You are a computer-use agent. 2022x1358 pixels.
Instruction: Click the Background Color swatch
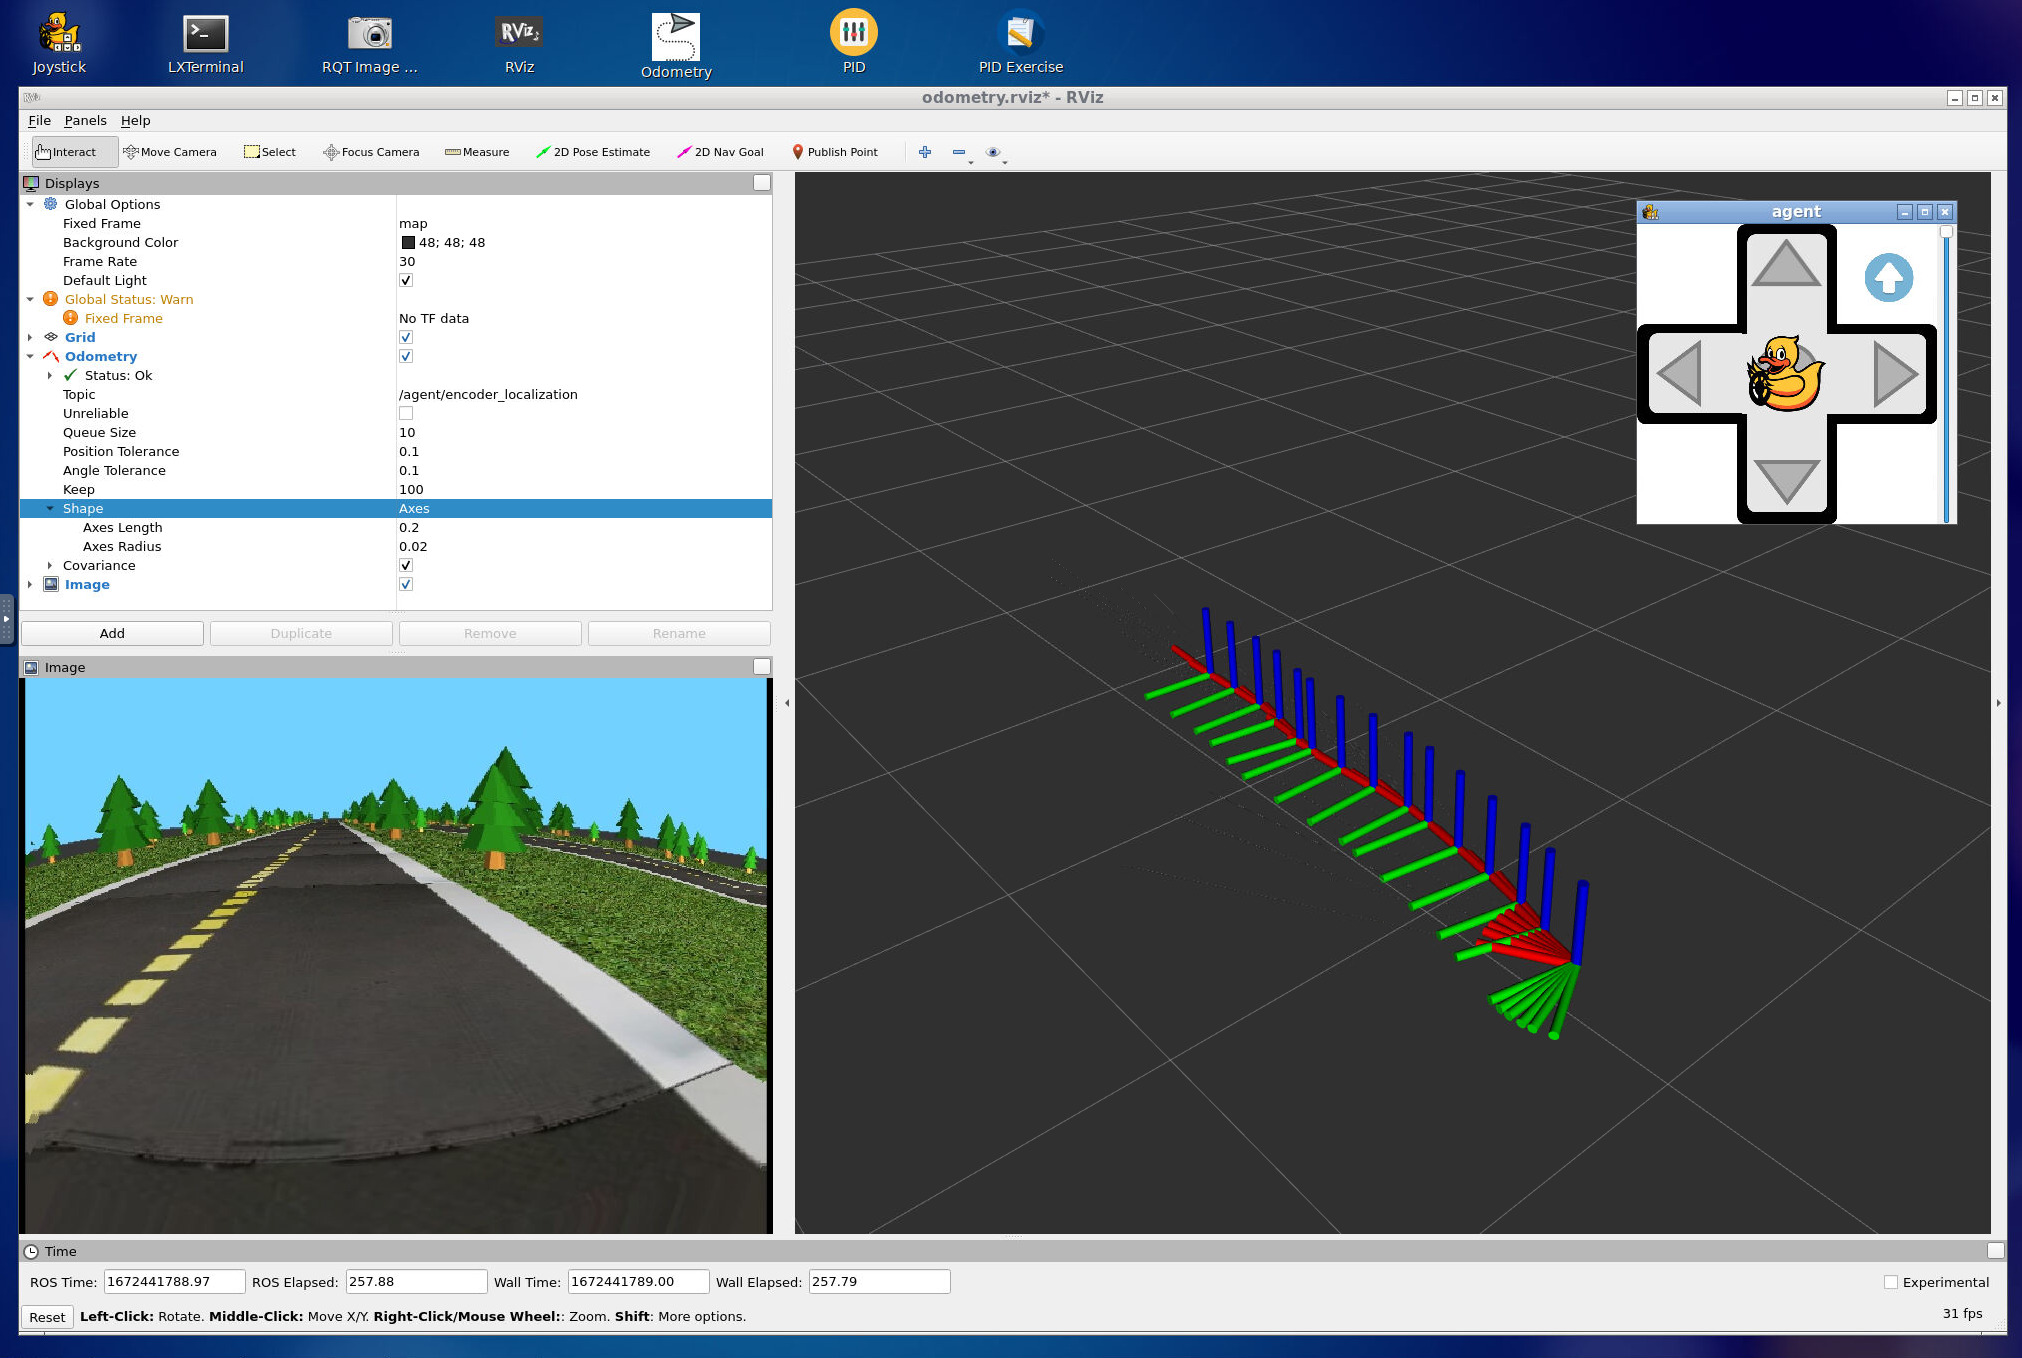pyautogui.click(x=408, y=243)
